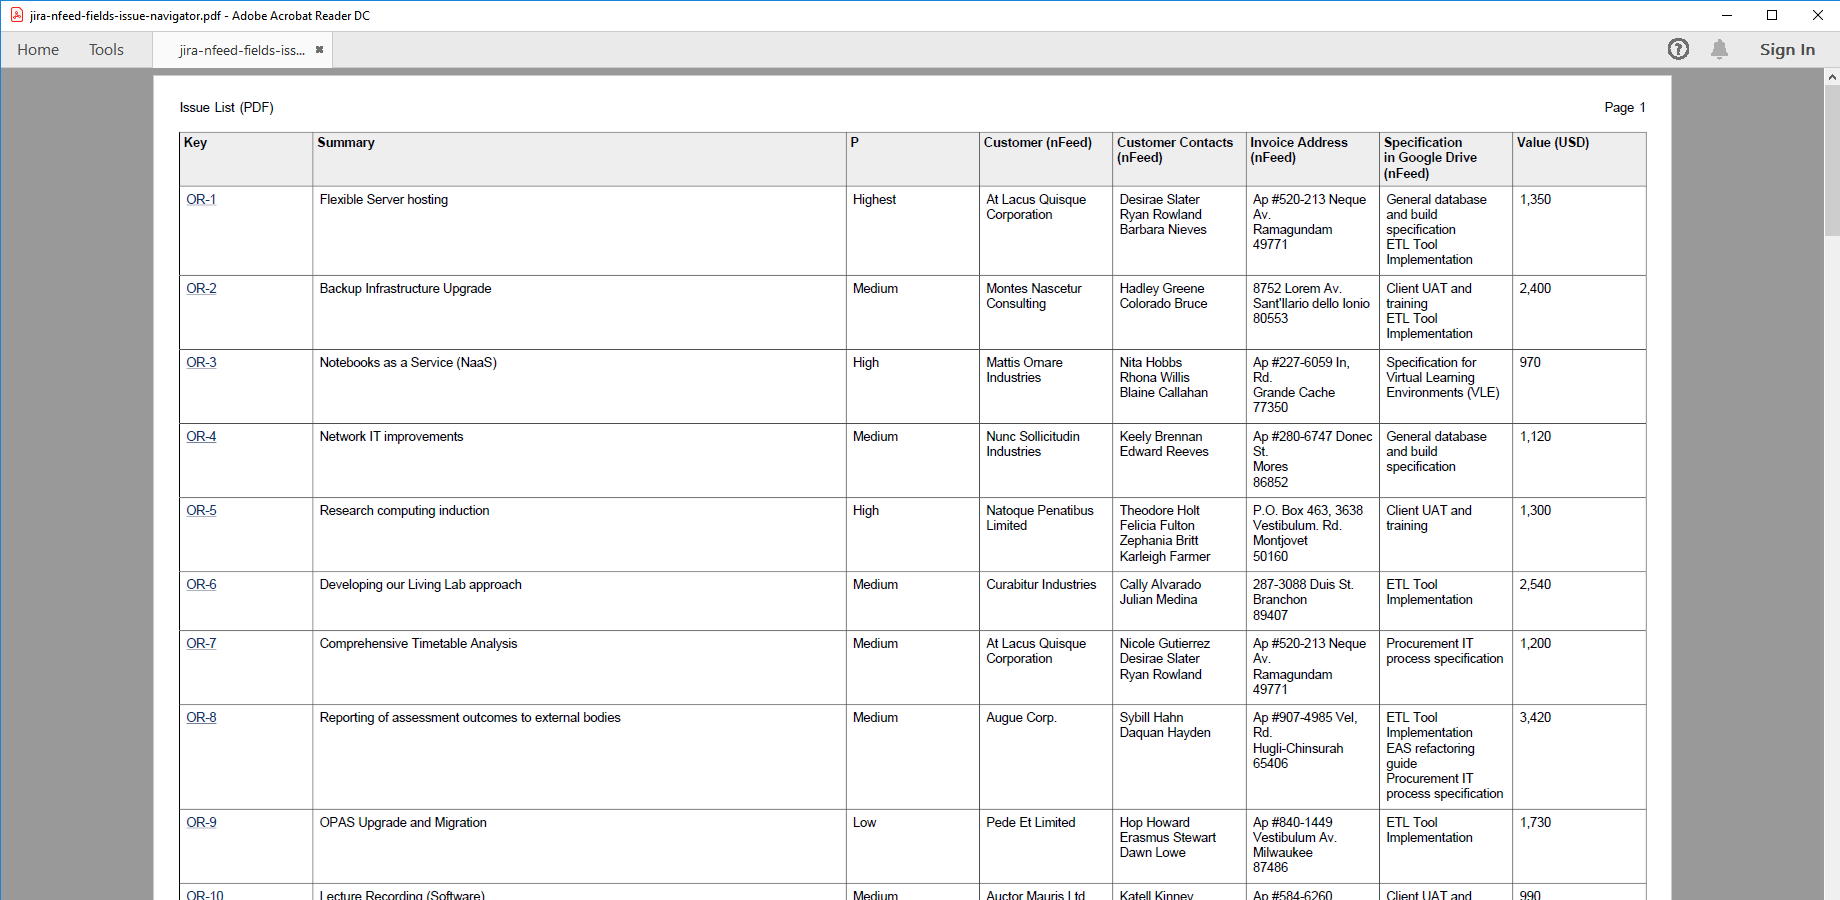Viewport: 1840px width, 900px height.
Task: Open the Help question mark icon
Action: pos(1678,49)
